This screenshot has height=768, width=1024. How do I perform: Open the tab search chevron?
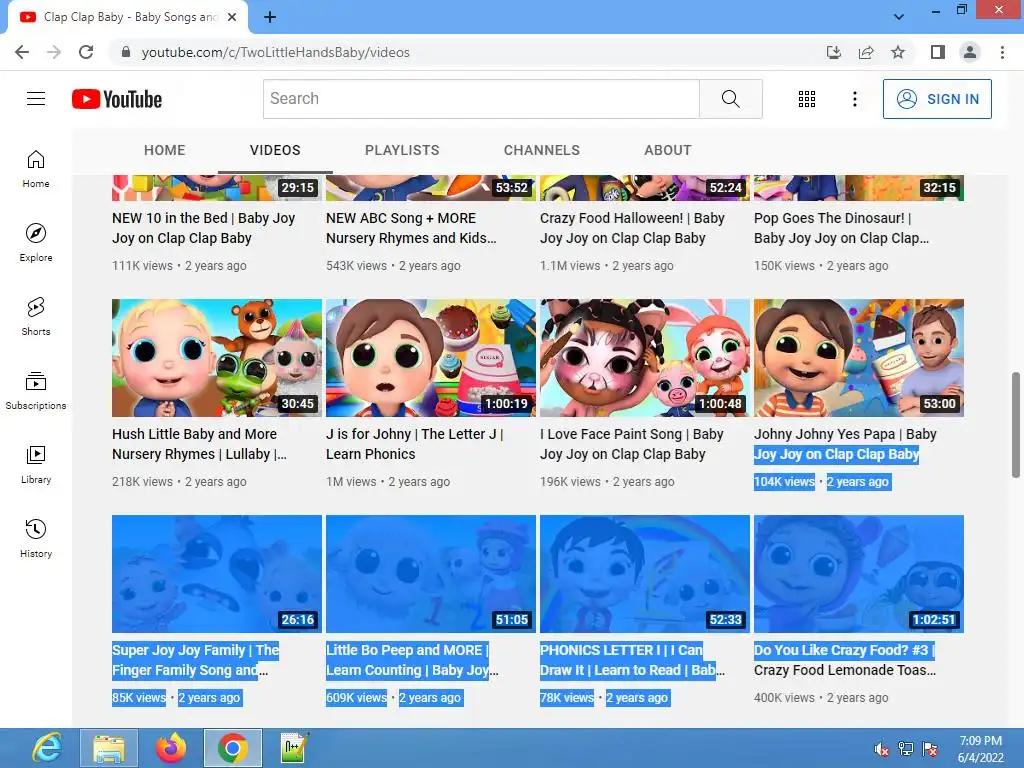pyautogui.click(x=899, y=17)
